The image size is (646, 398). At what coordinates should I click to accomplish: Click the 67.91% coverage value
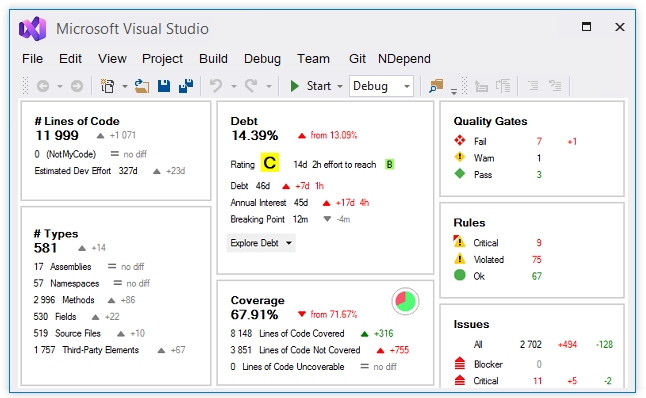click(x=255, y=315)
